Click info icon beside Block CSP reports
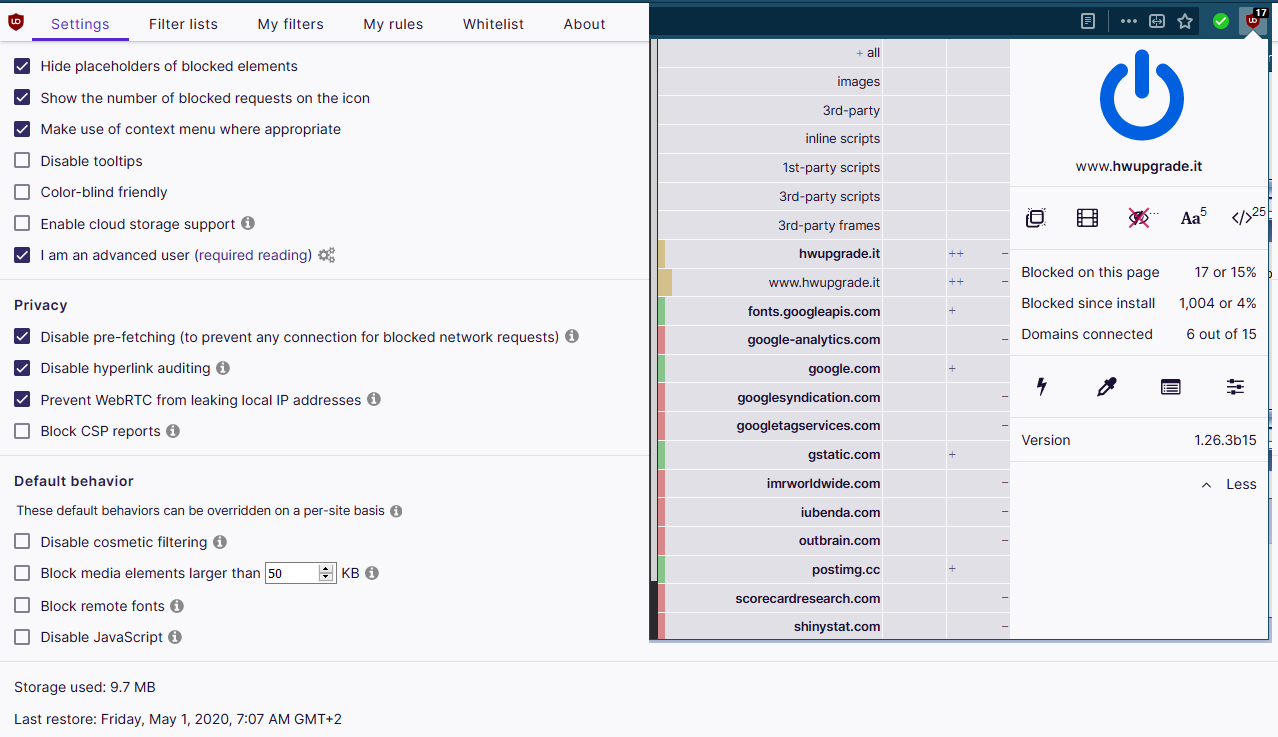 tap(173, 431)
